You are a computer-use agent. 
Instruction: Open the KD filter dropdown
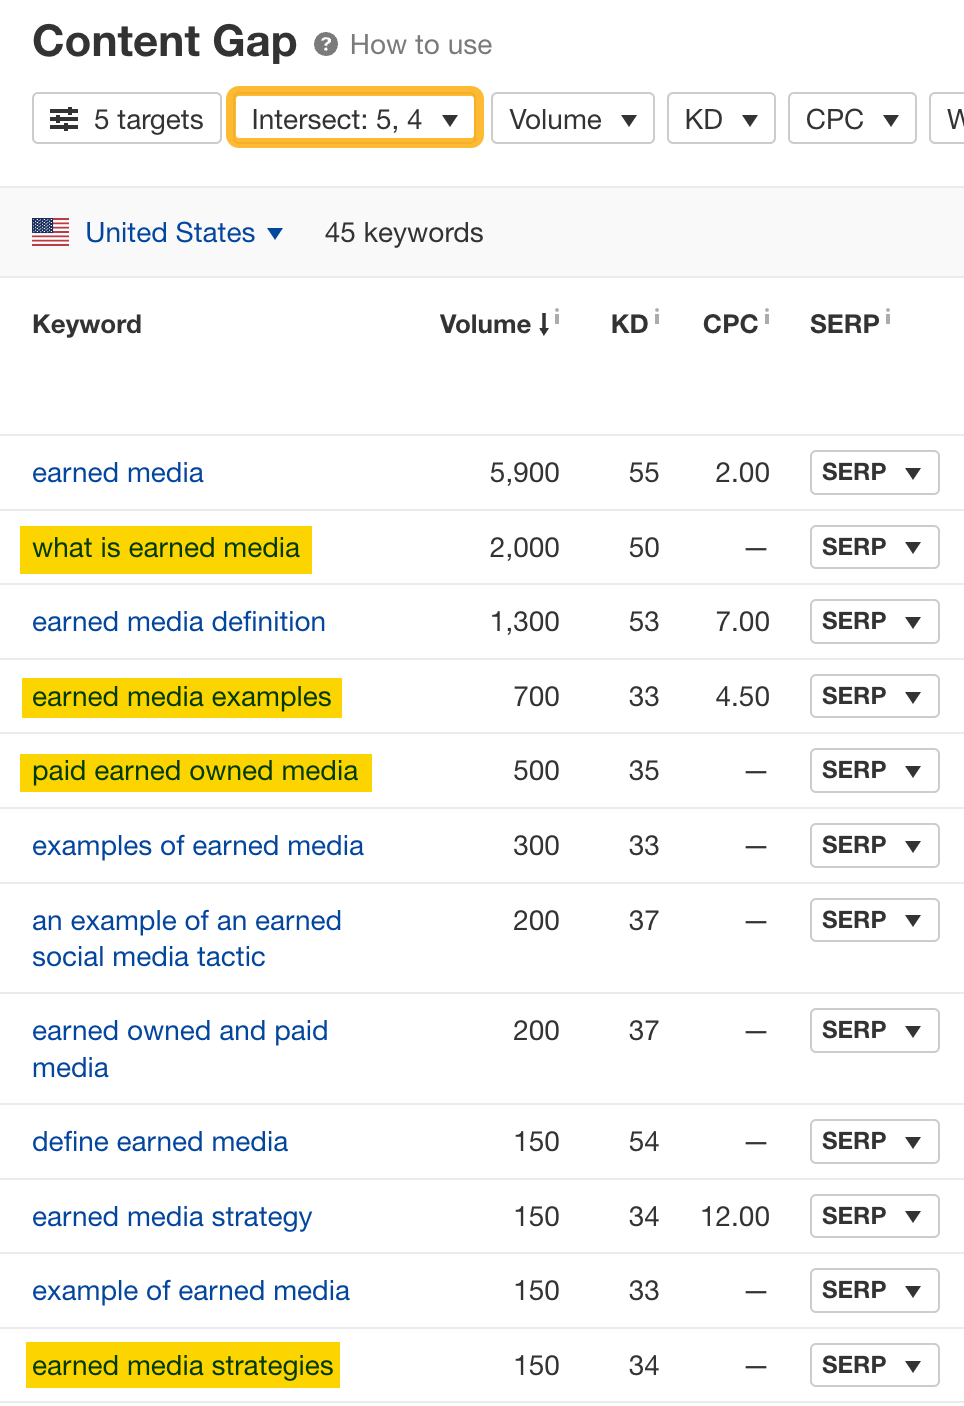click(720, 118)
